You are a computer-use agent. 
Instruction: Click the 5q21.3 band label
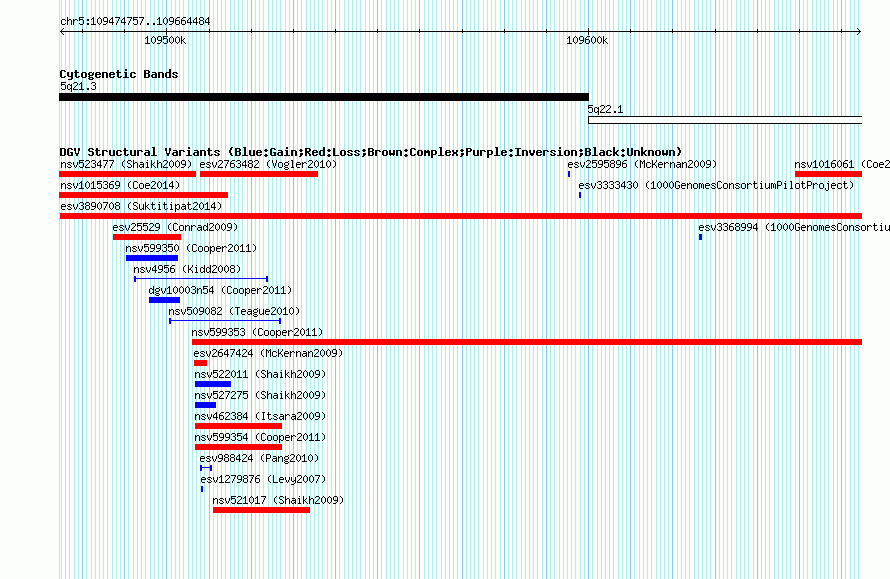point(78,86)
